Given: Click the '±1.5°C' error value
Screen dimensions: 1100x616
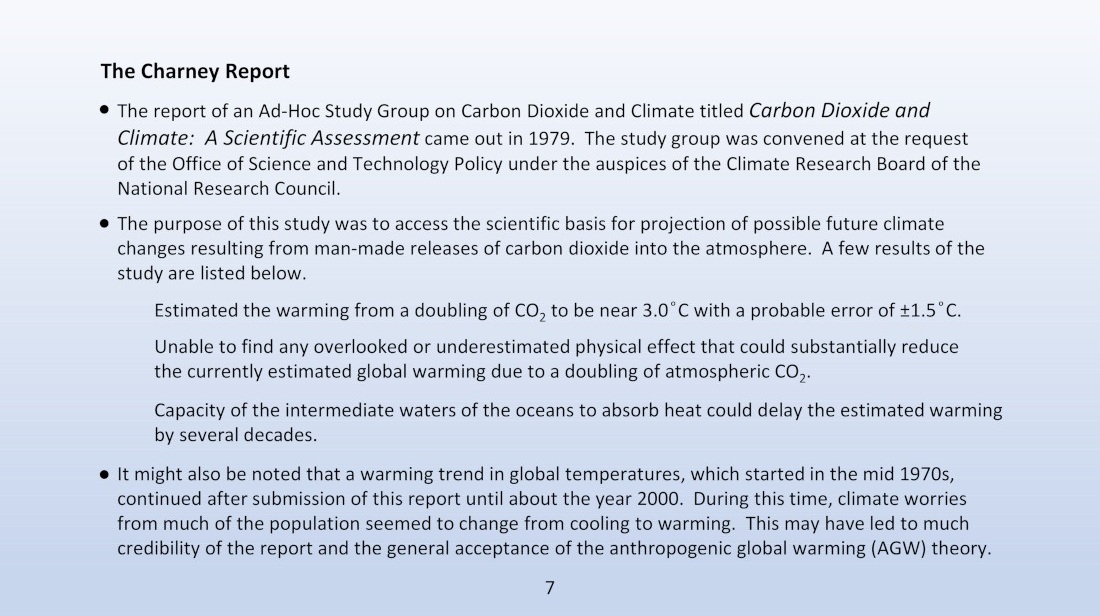Looking at the screenshot, I should click(x=928, y=311).
